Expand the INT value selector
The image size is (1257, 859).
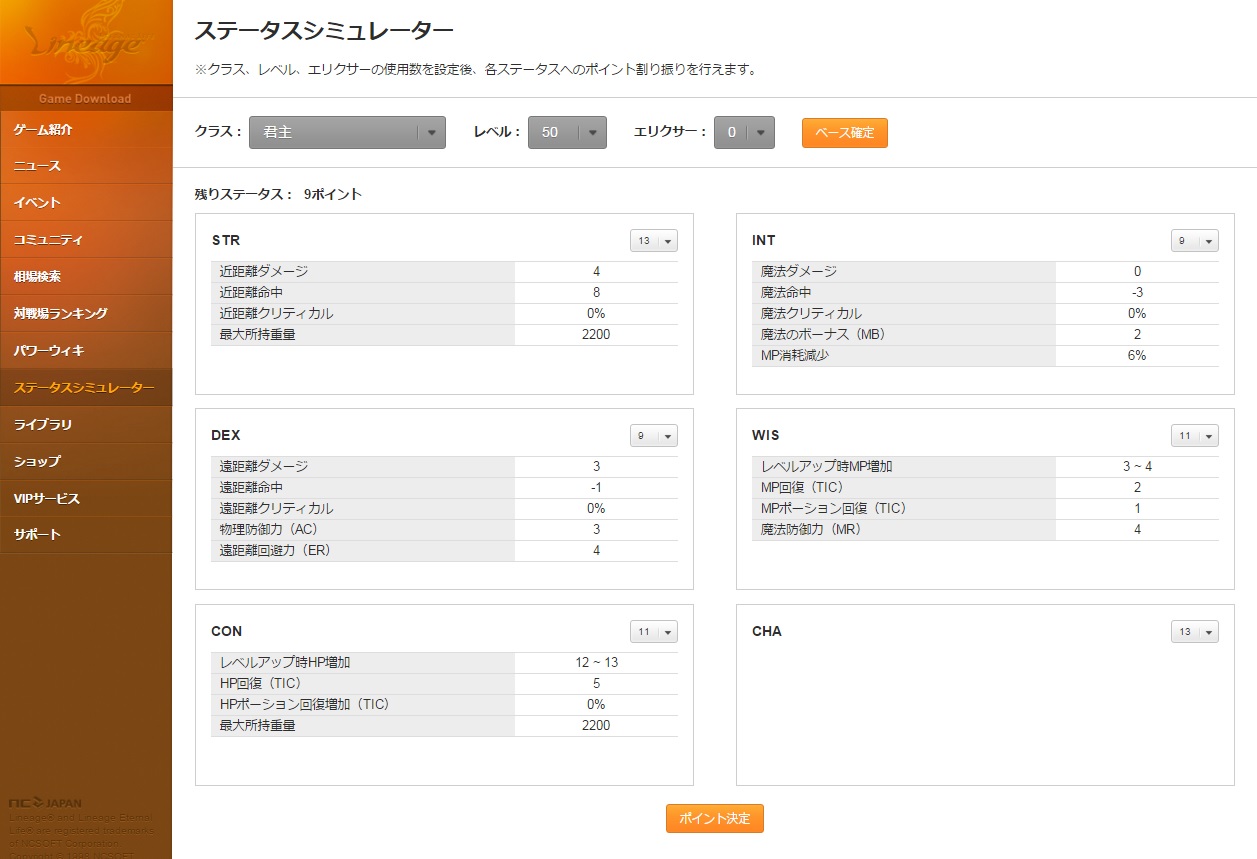tap(1194, 241)
